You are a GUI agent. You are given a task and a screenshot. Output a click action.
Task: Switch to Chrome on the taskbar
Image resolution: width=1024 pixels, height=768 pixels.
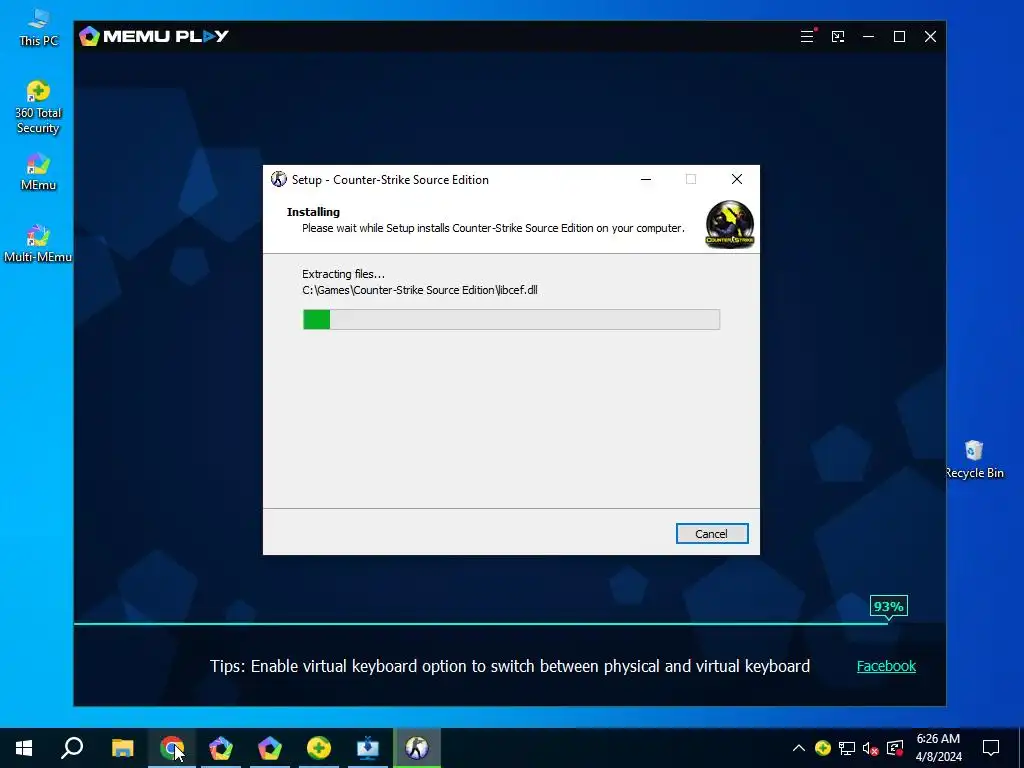point(172,748)
